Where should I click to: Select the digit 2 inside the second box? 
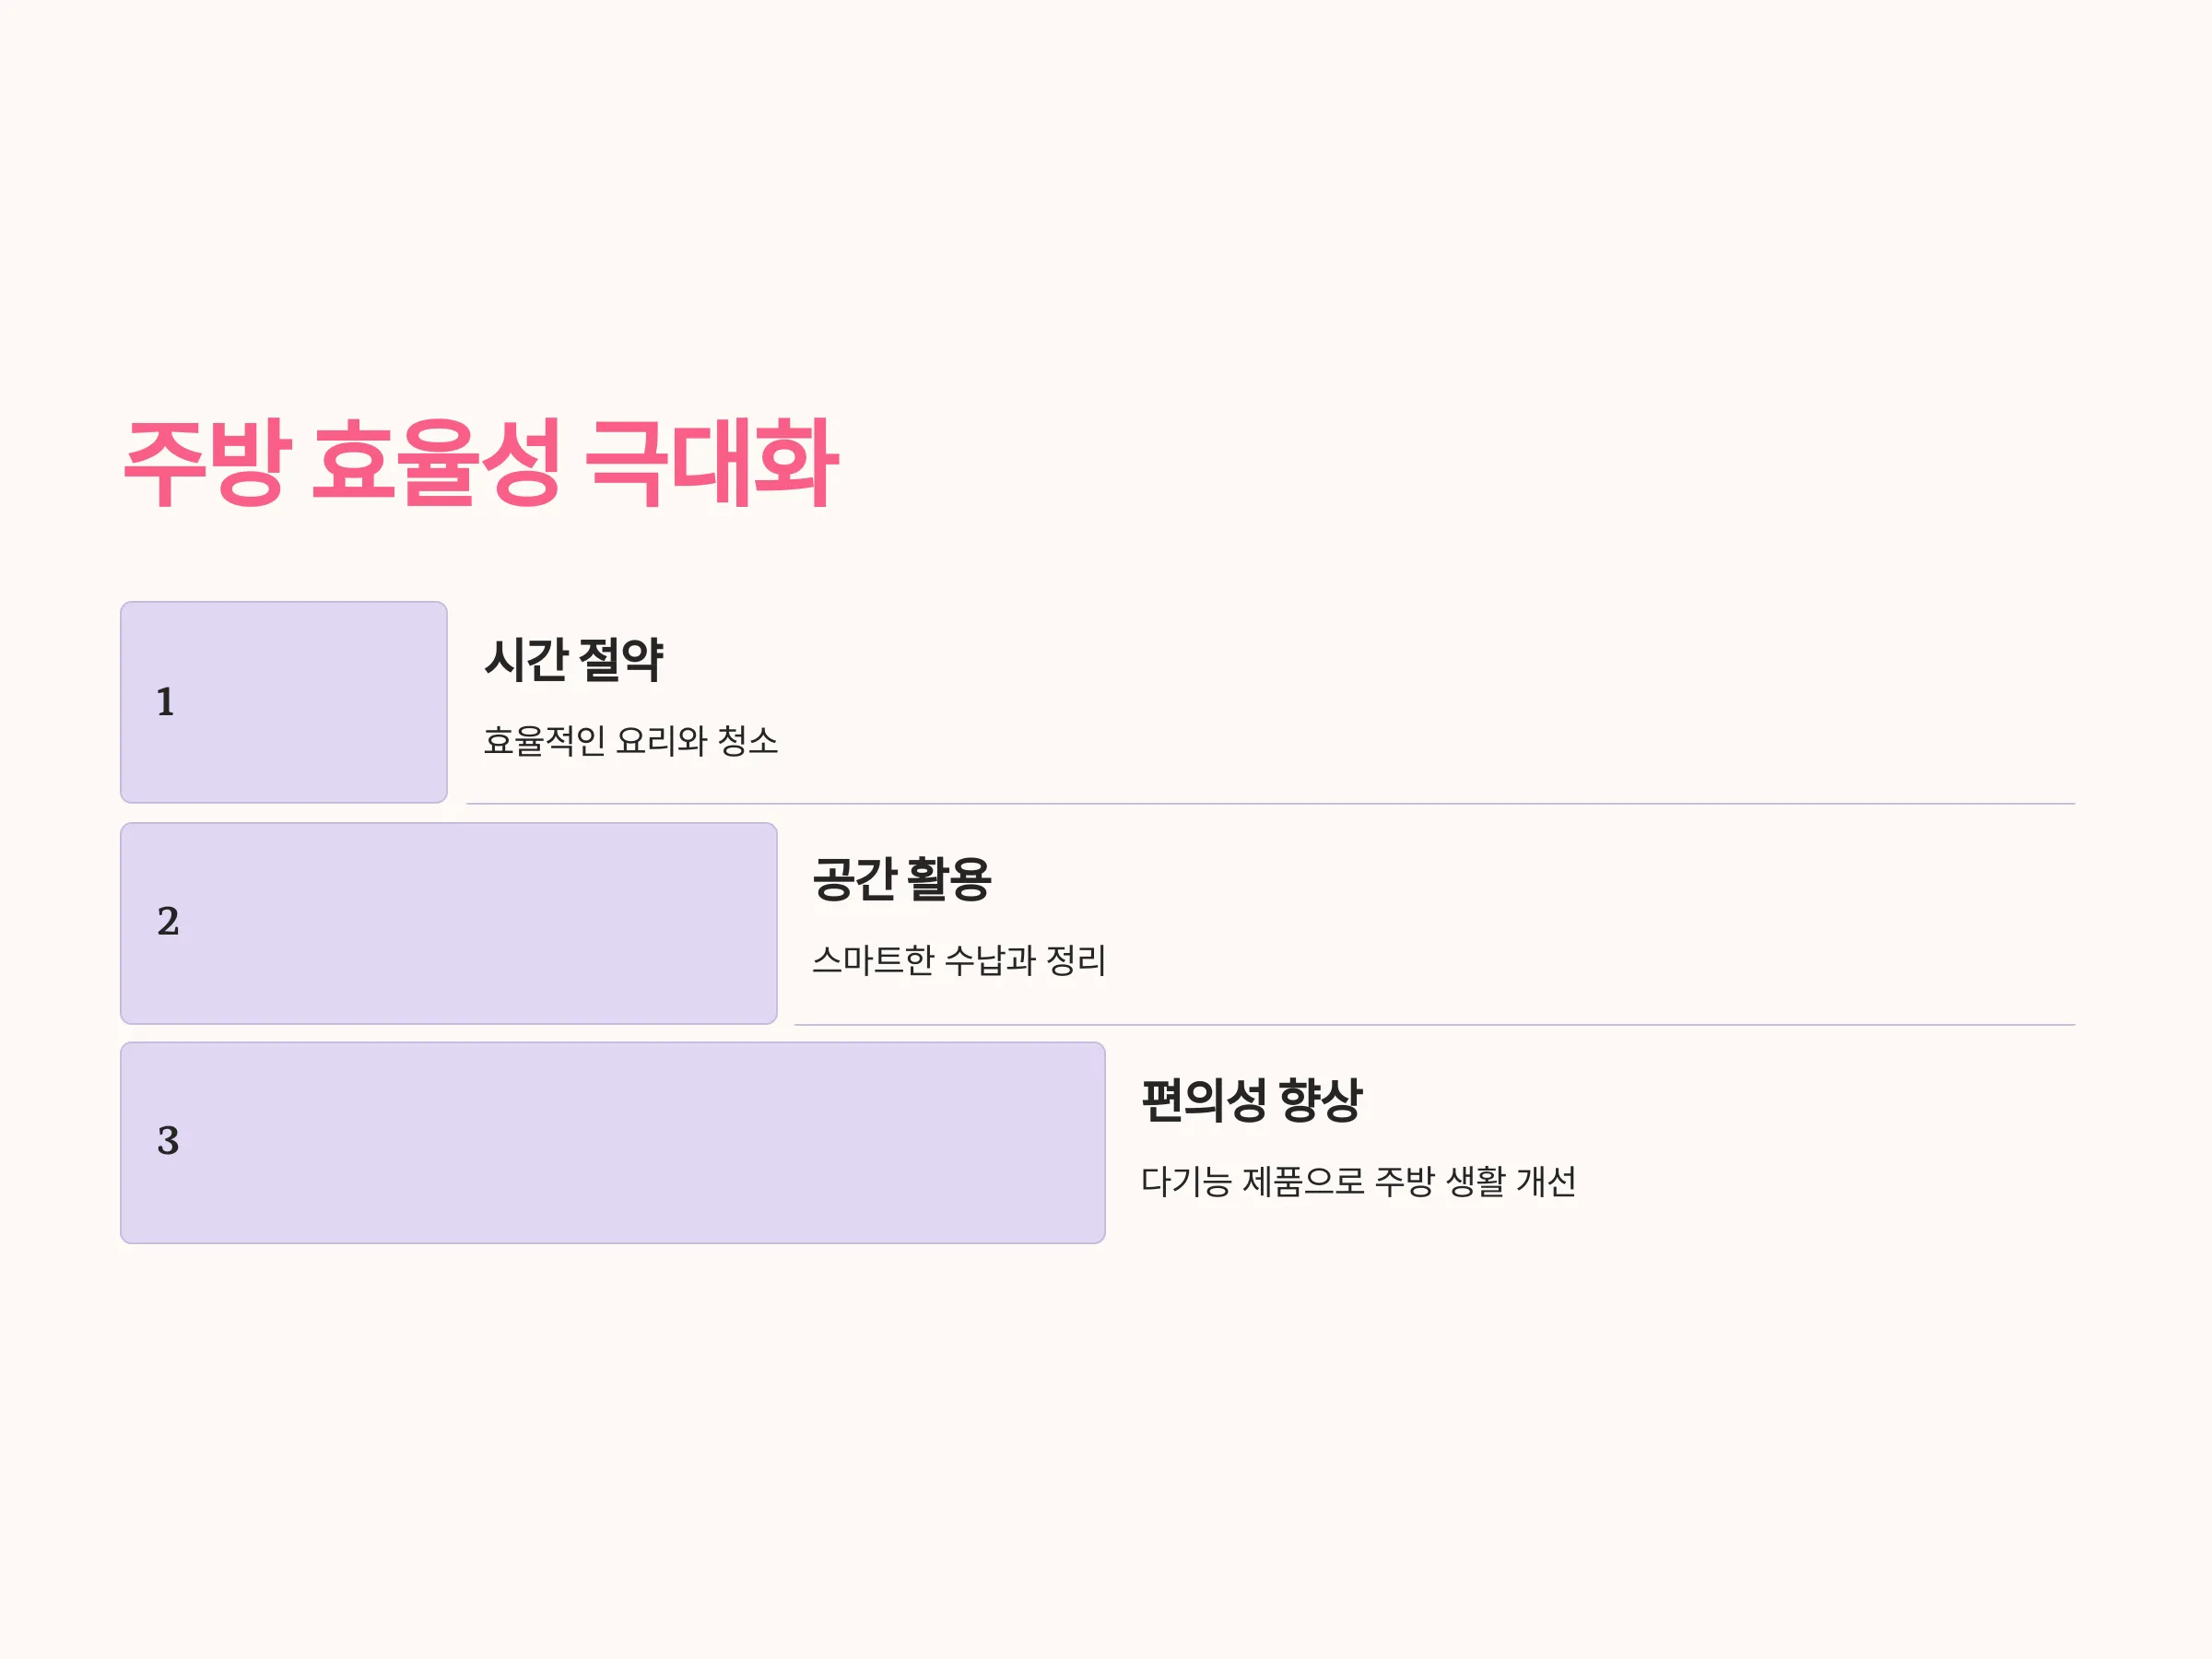168,921
